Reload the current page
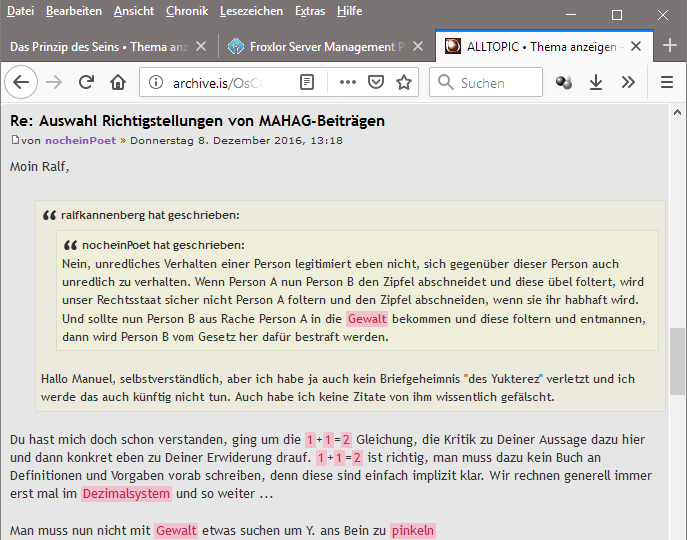687x540 pixels. coord(87,83)
